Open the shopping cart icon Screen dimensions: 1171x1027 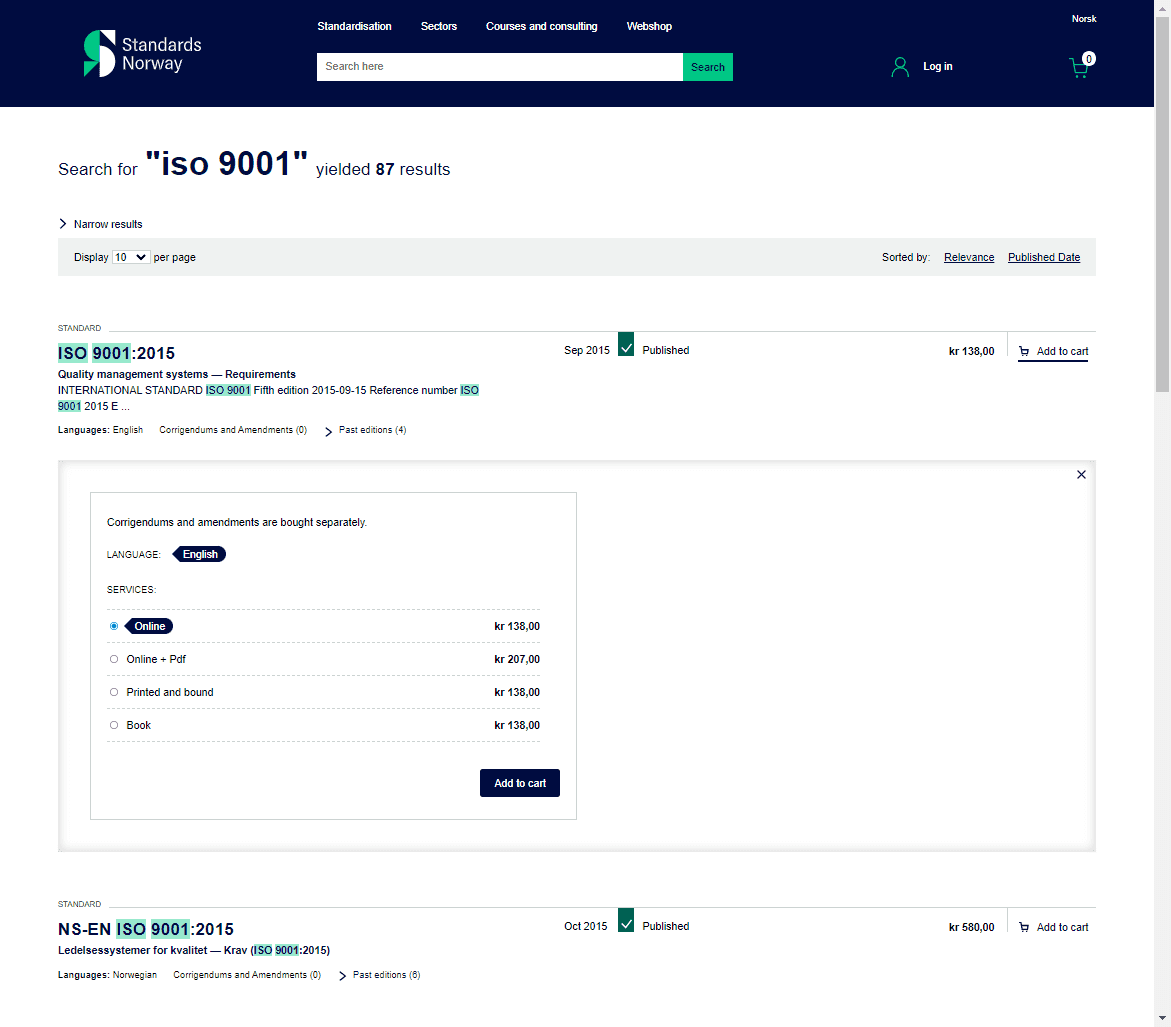click(x=1081, y=66)
